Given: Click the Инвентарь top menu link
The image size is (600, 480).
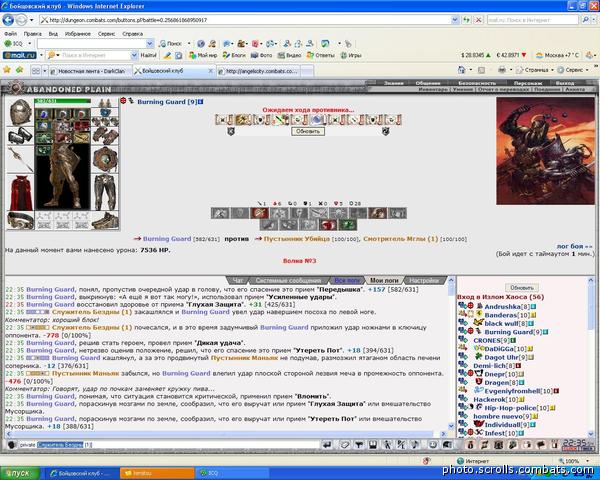Looking at the screenshot, I should click(x=433, y=89).
